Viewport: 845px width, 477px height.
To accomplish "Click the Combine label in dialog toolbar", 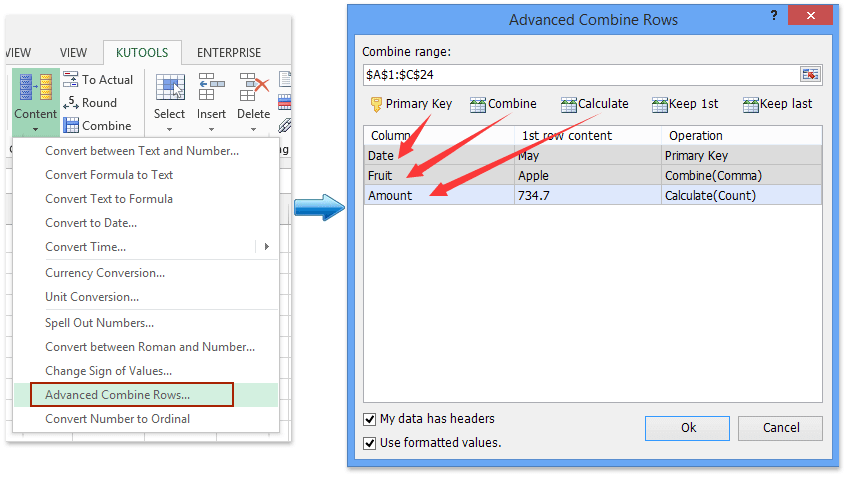I will tap(512, 103).
